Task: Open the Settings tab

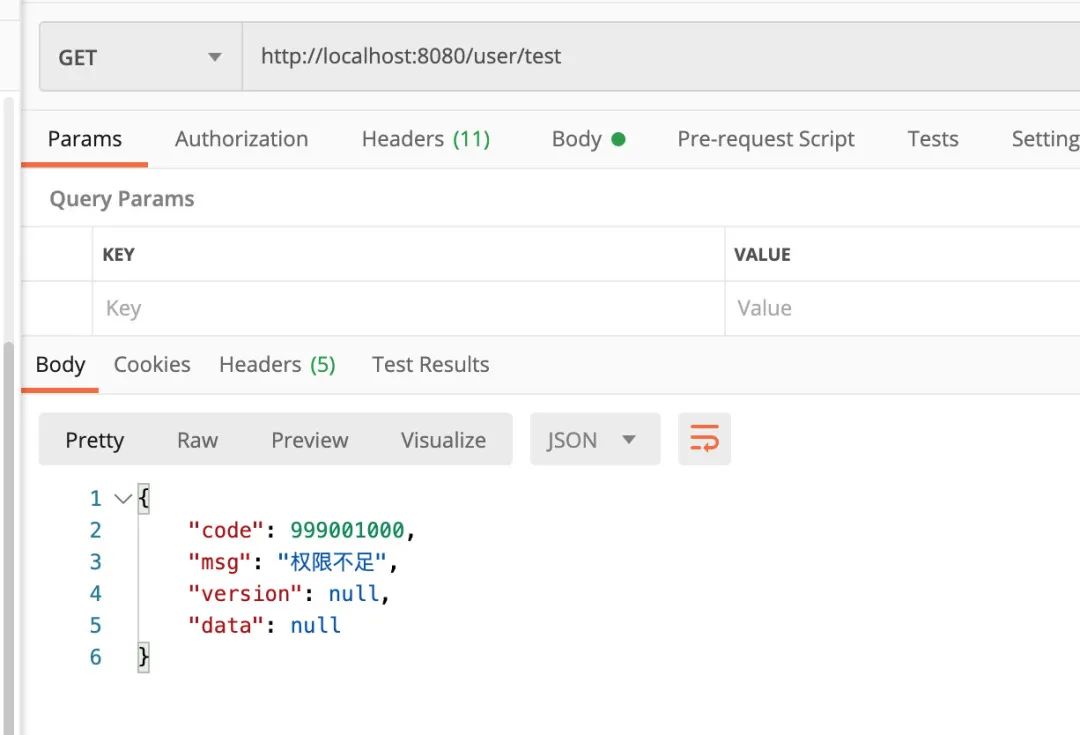Action: [x=1045, y=139]
